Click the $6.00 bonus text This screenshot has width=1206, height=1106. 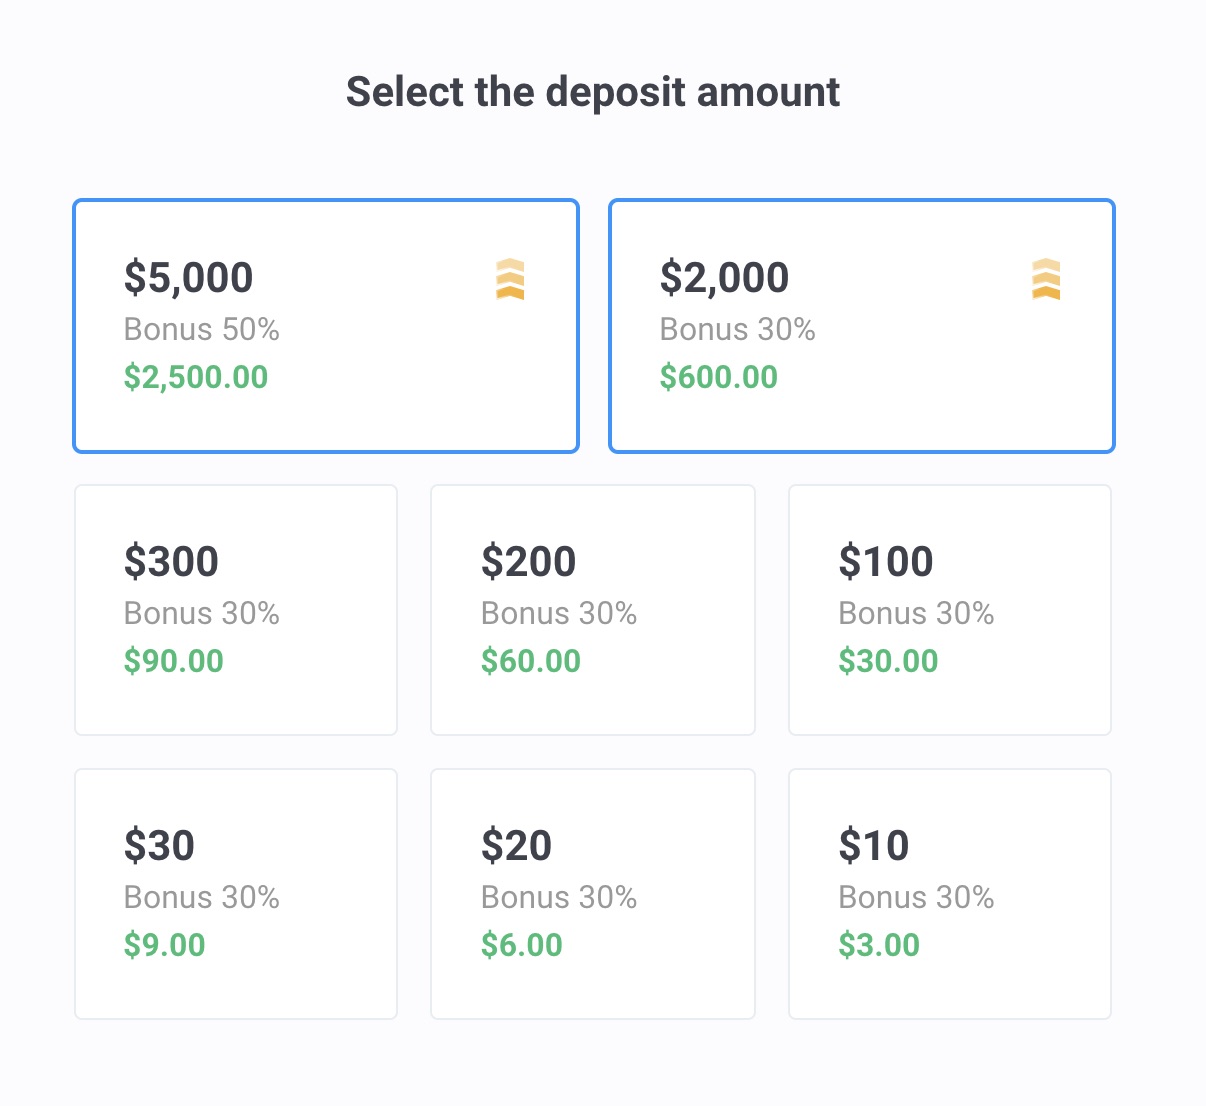pyautogui.click(x=522, y=945)
